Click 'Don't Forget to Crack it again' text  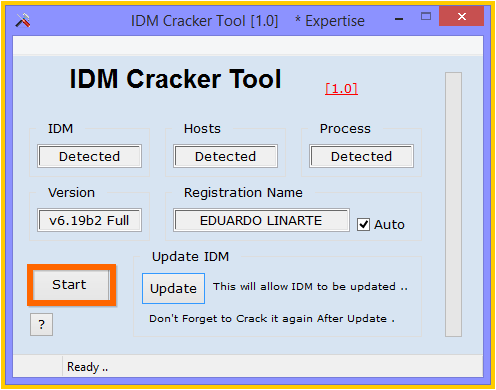coord(272,319)
